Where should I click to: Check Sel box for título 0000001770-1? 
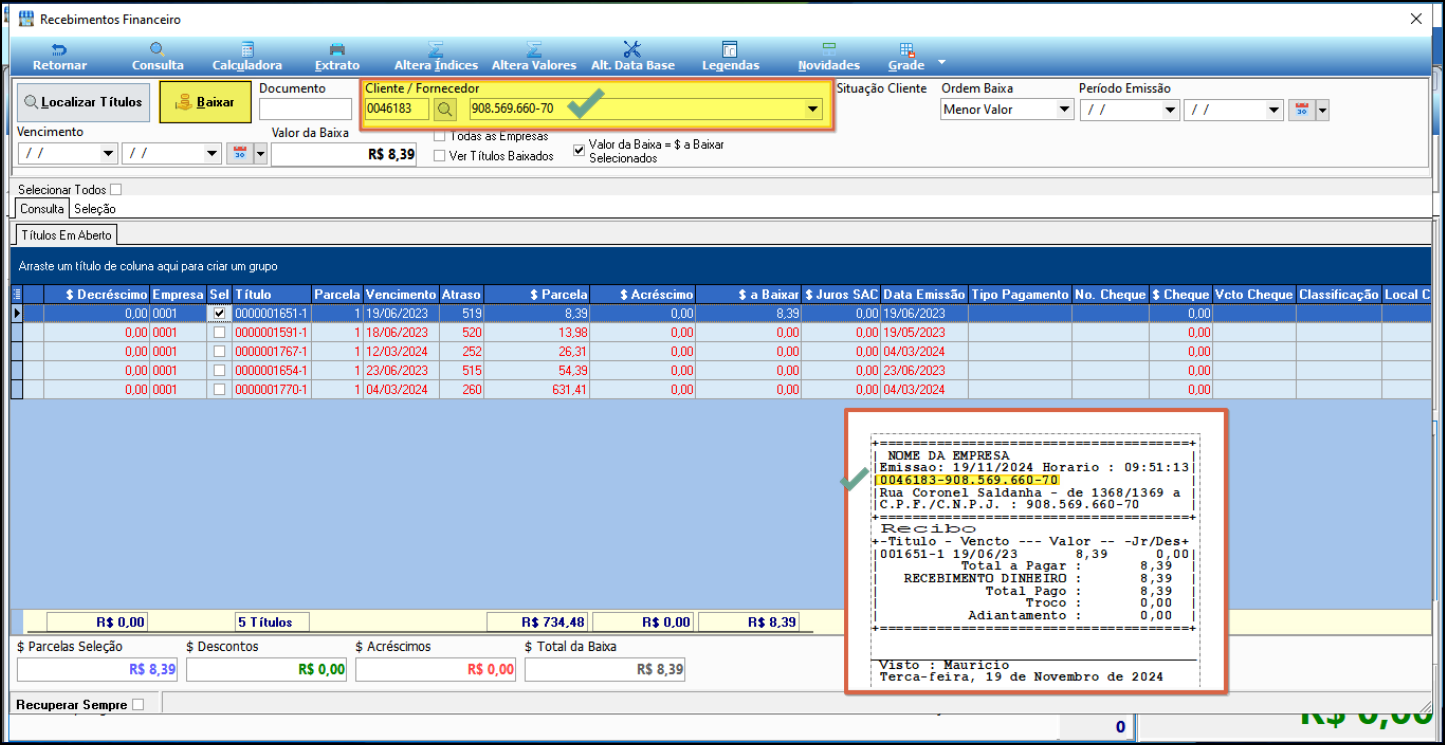click(x=219, y=389)
